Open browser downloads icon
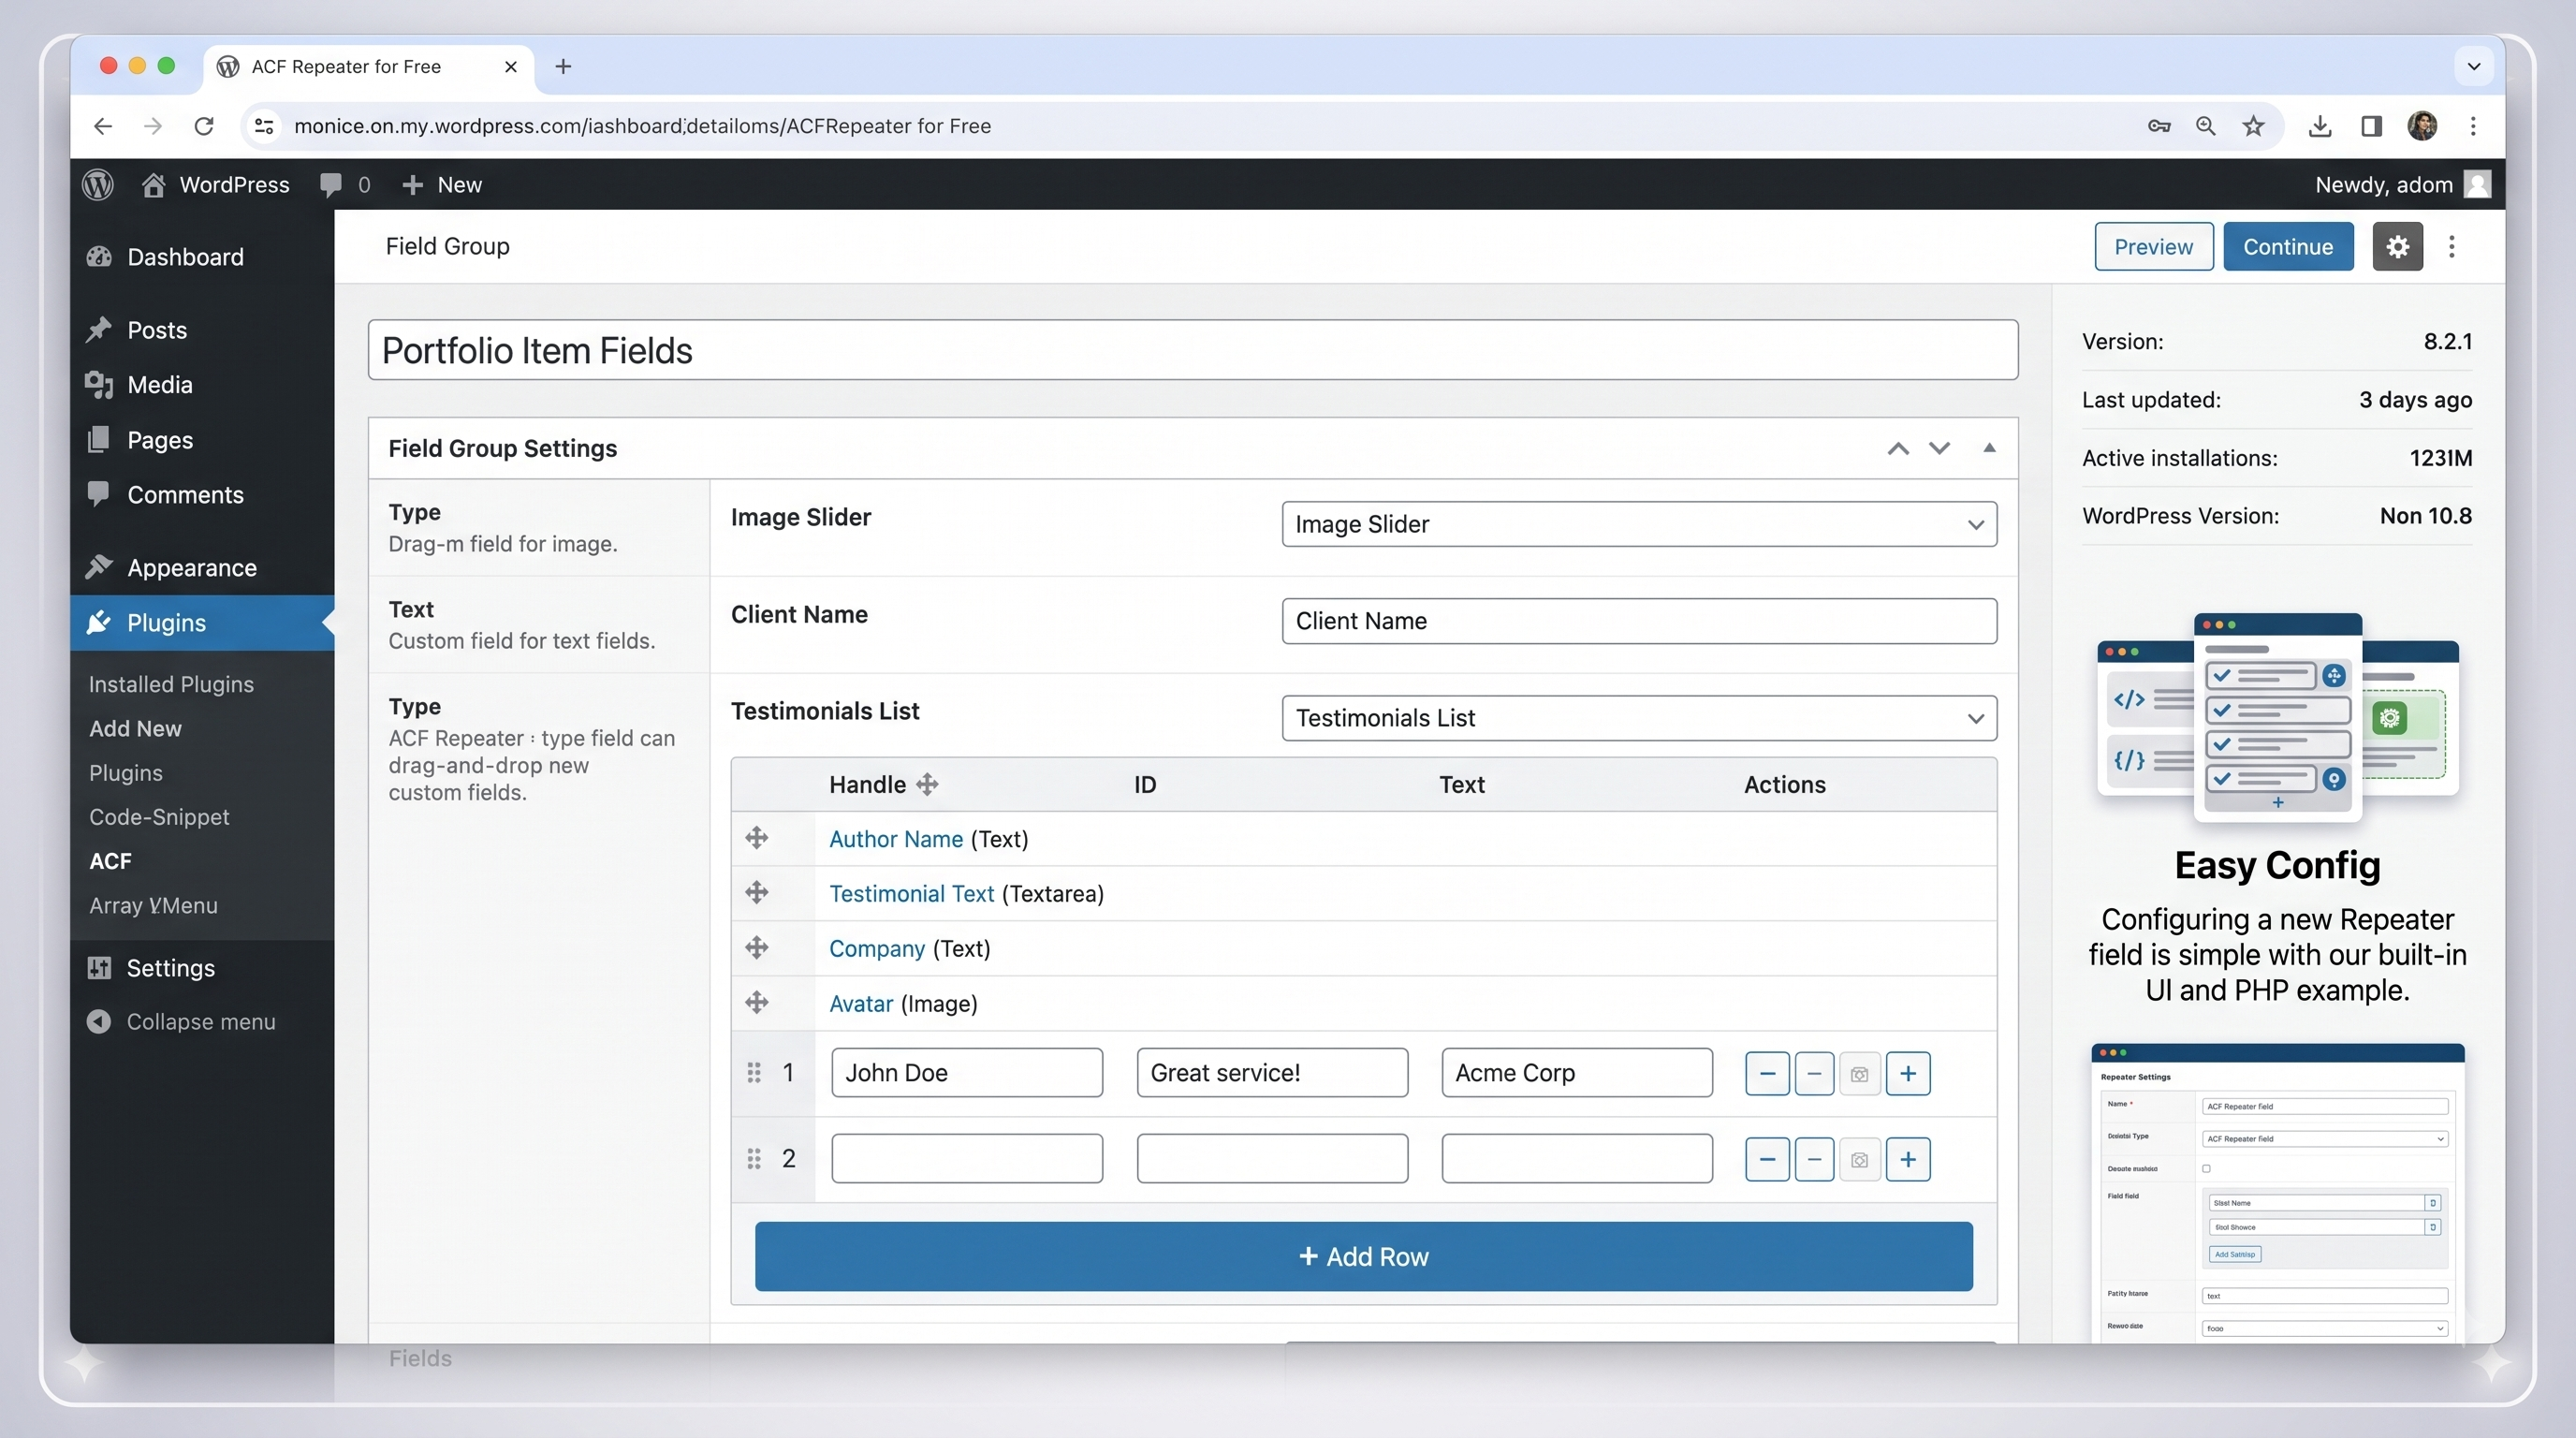This screenshot has width=2576, height=1438. point(2320,126)
